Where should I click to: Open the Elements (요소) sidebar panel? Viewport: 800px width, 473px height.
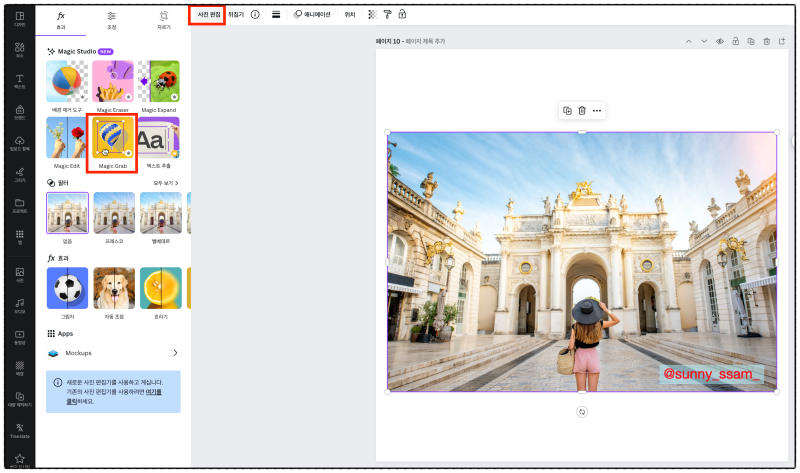point(19,50)
